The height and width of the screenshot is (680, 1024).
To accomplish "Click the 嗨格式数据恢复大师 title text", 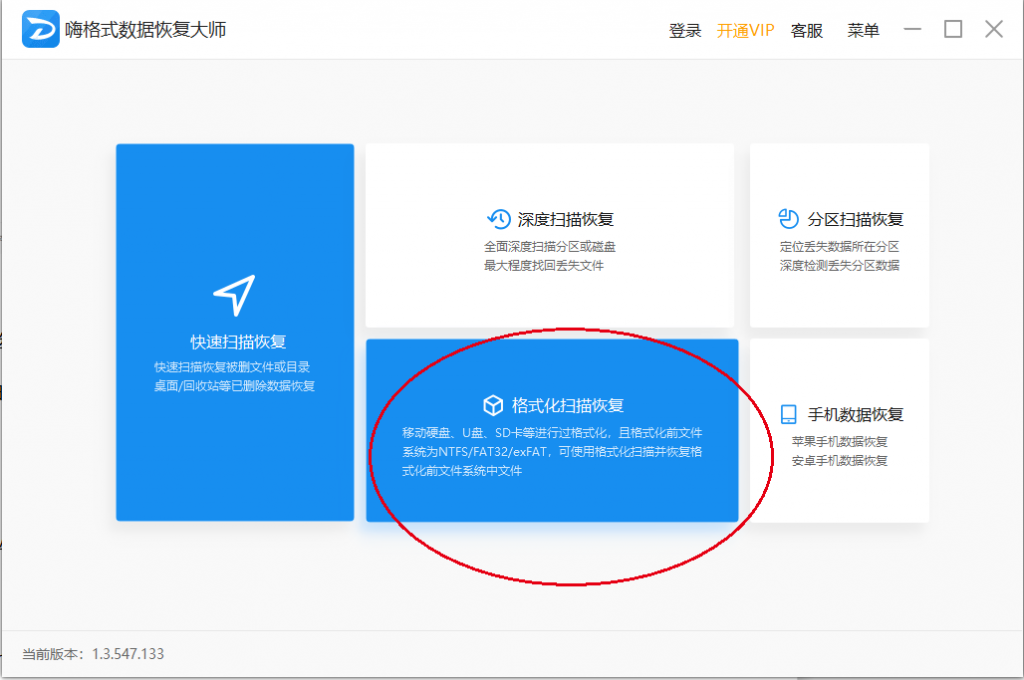I will 146,30.
